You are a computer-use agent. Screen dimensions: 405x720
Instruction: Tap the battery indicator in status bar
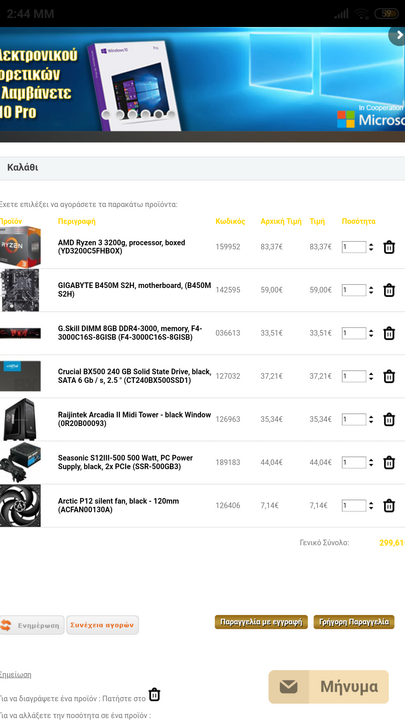387,14
